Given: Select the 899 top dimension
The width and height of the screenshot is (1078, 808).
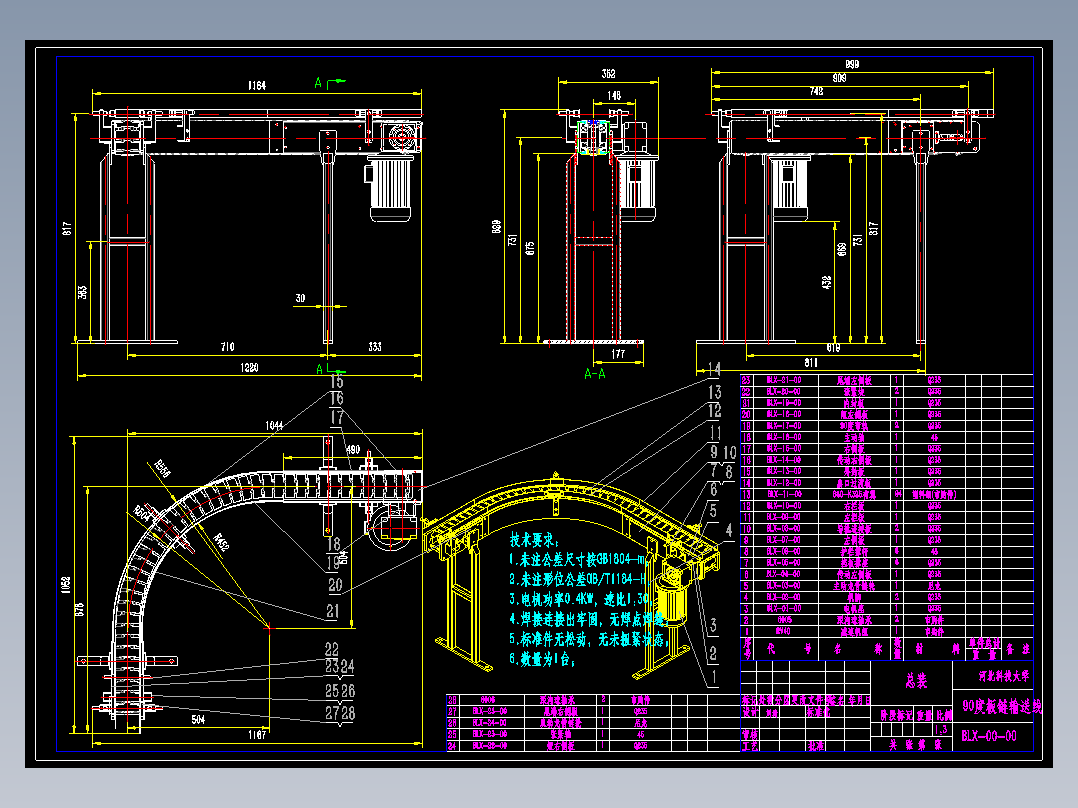Looking at the screenshot, I should [x=852, y=64].
